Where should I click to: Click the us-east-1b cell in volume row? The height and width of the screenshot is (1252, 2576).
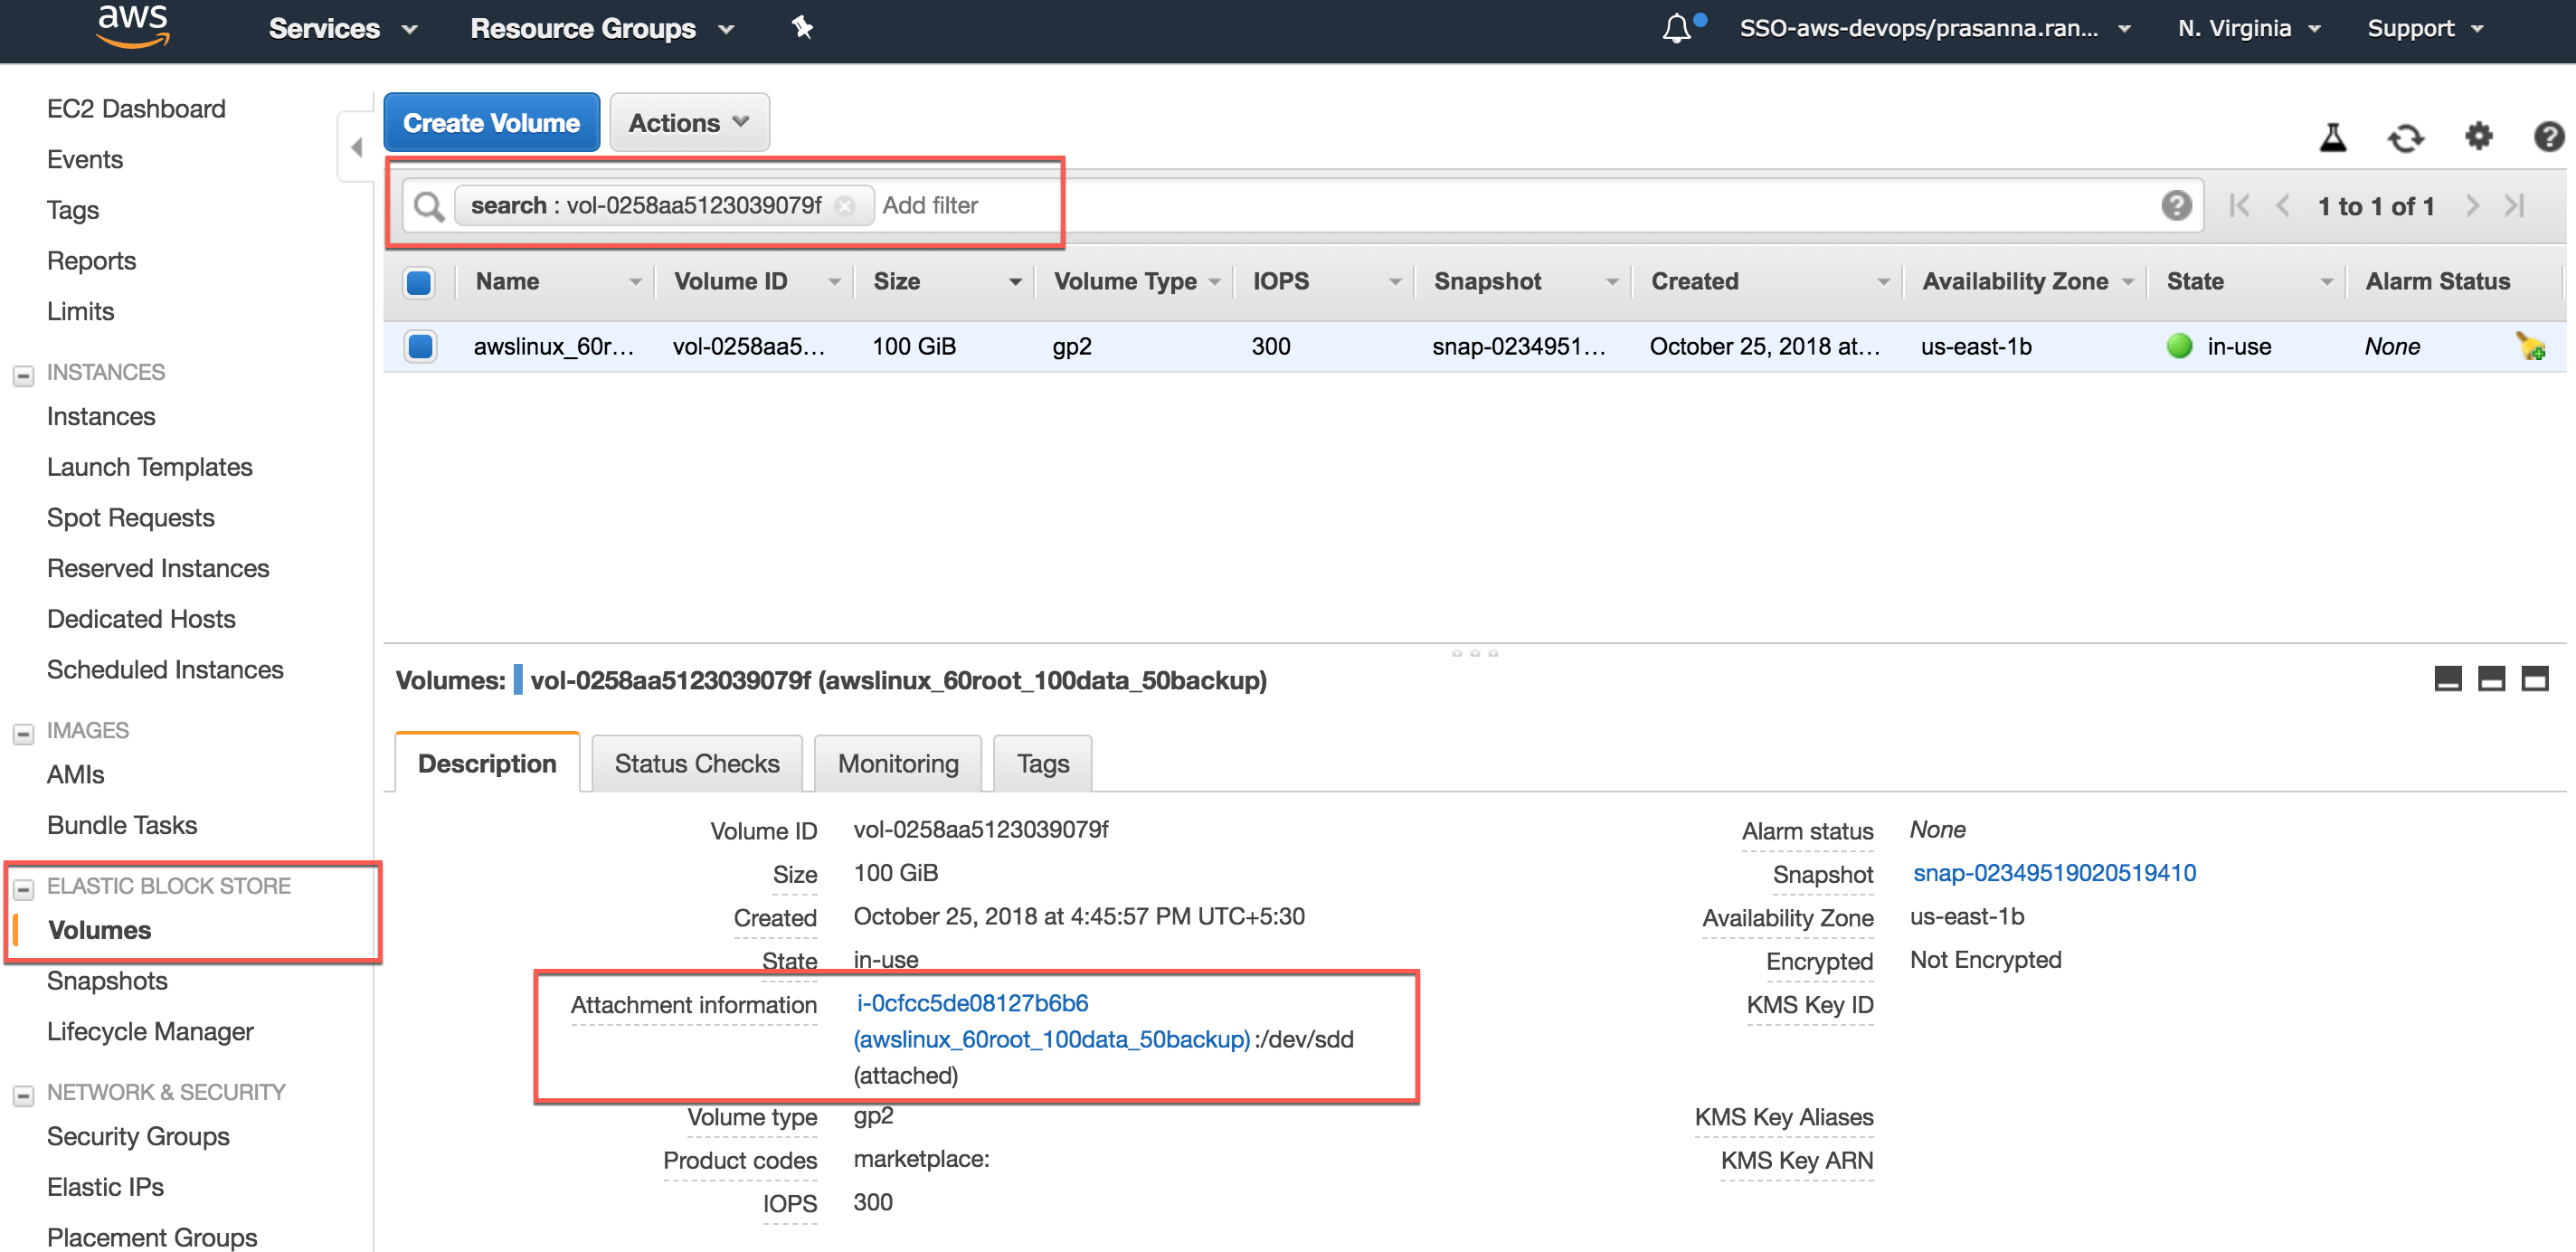(1976, 346)
